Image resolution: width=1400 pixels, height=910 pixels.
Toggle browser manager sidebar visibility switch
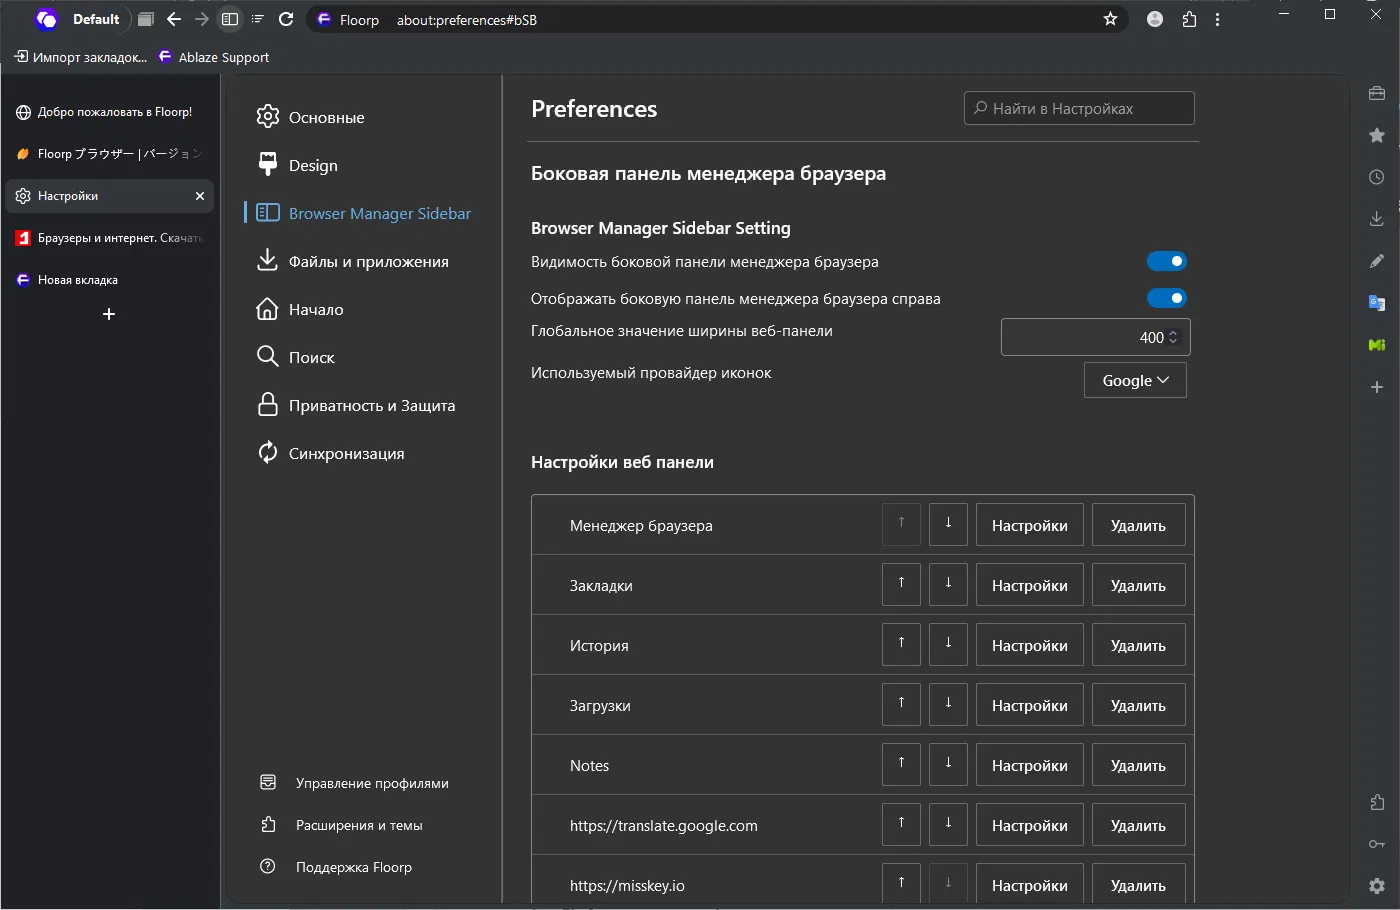tap(1166, 262)
